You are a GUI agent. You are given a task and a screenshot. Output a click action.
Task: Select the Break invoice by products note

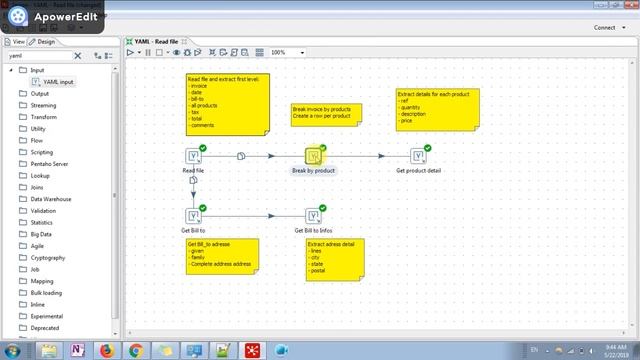point(326,115)
